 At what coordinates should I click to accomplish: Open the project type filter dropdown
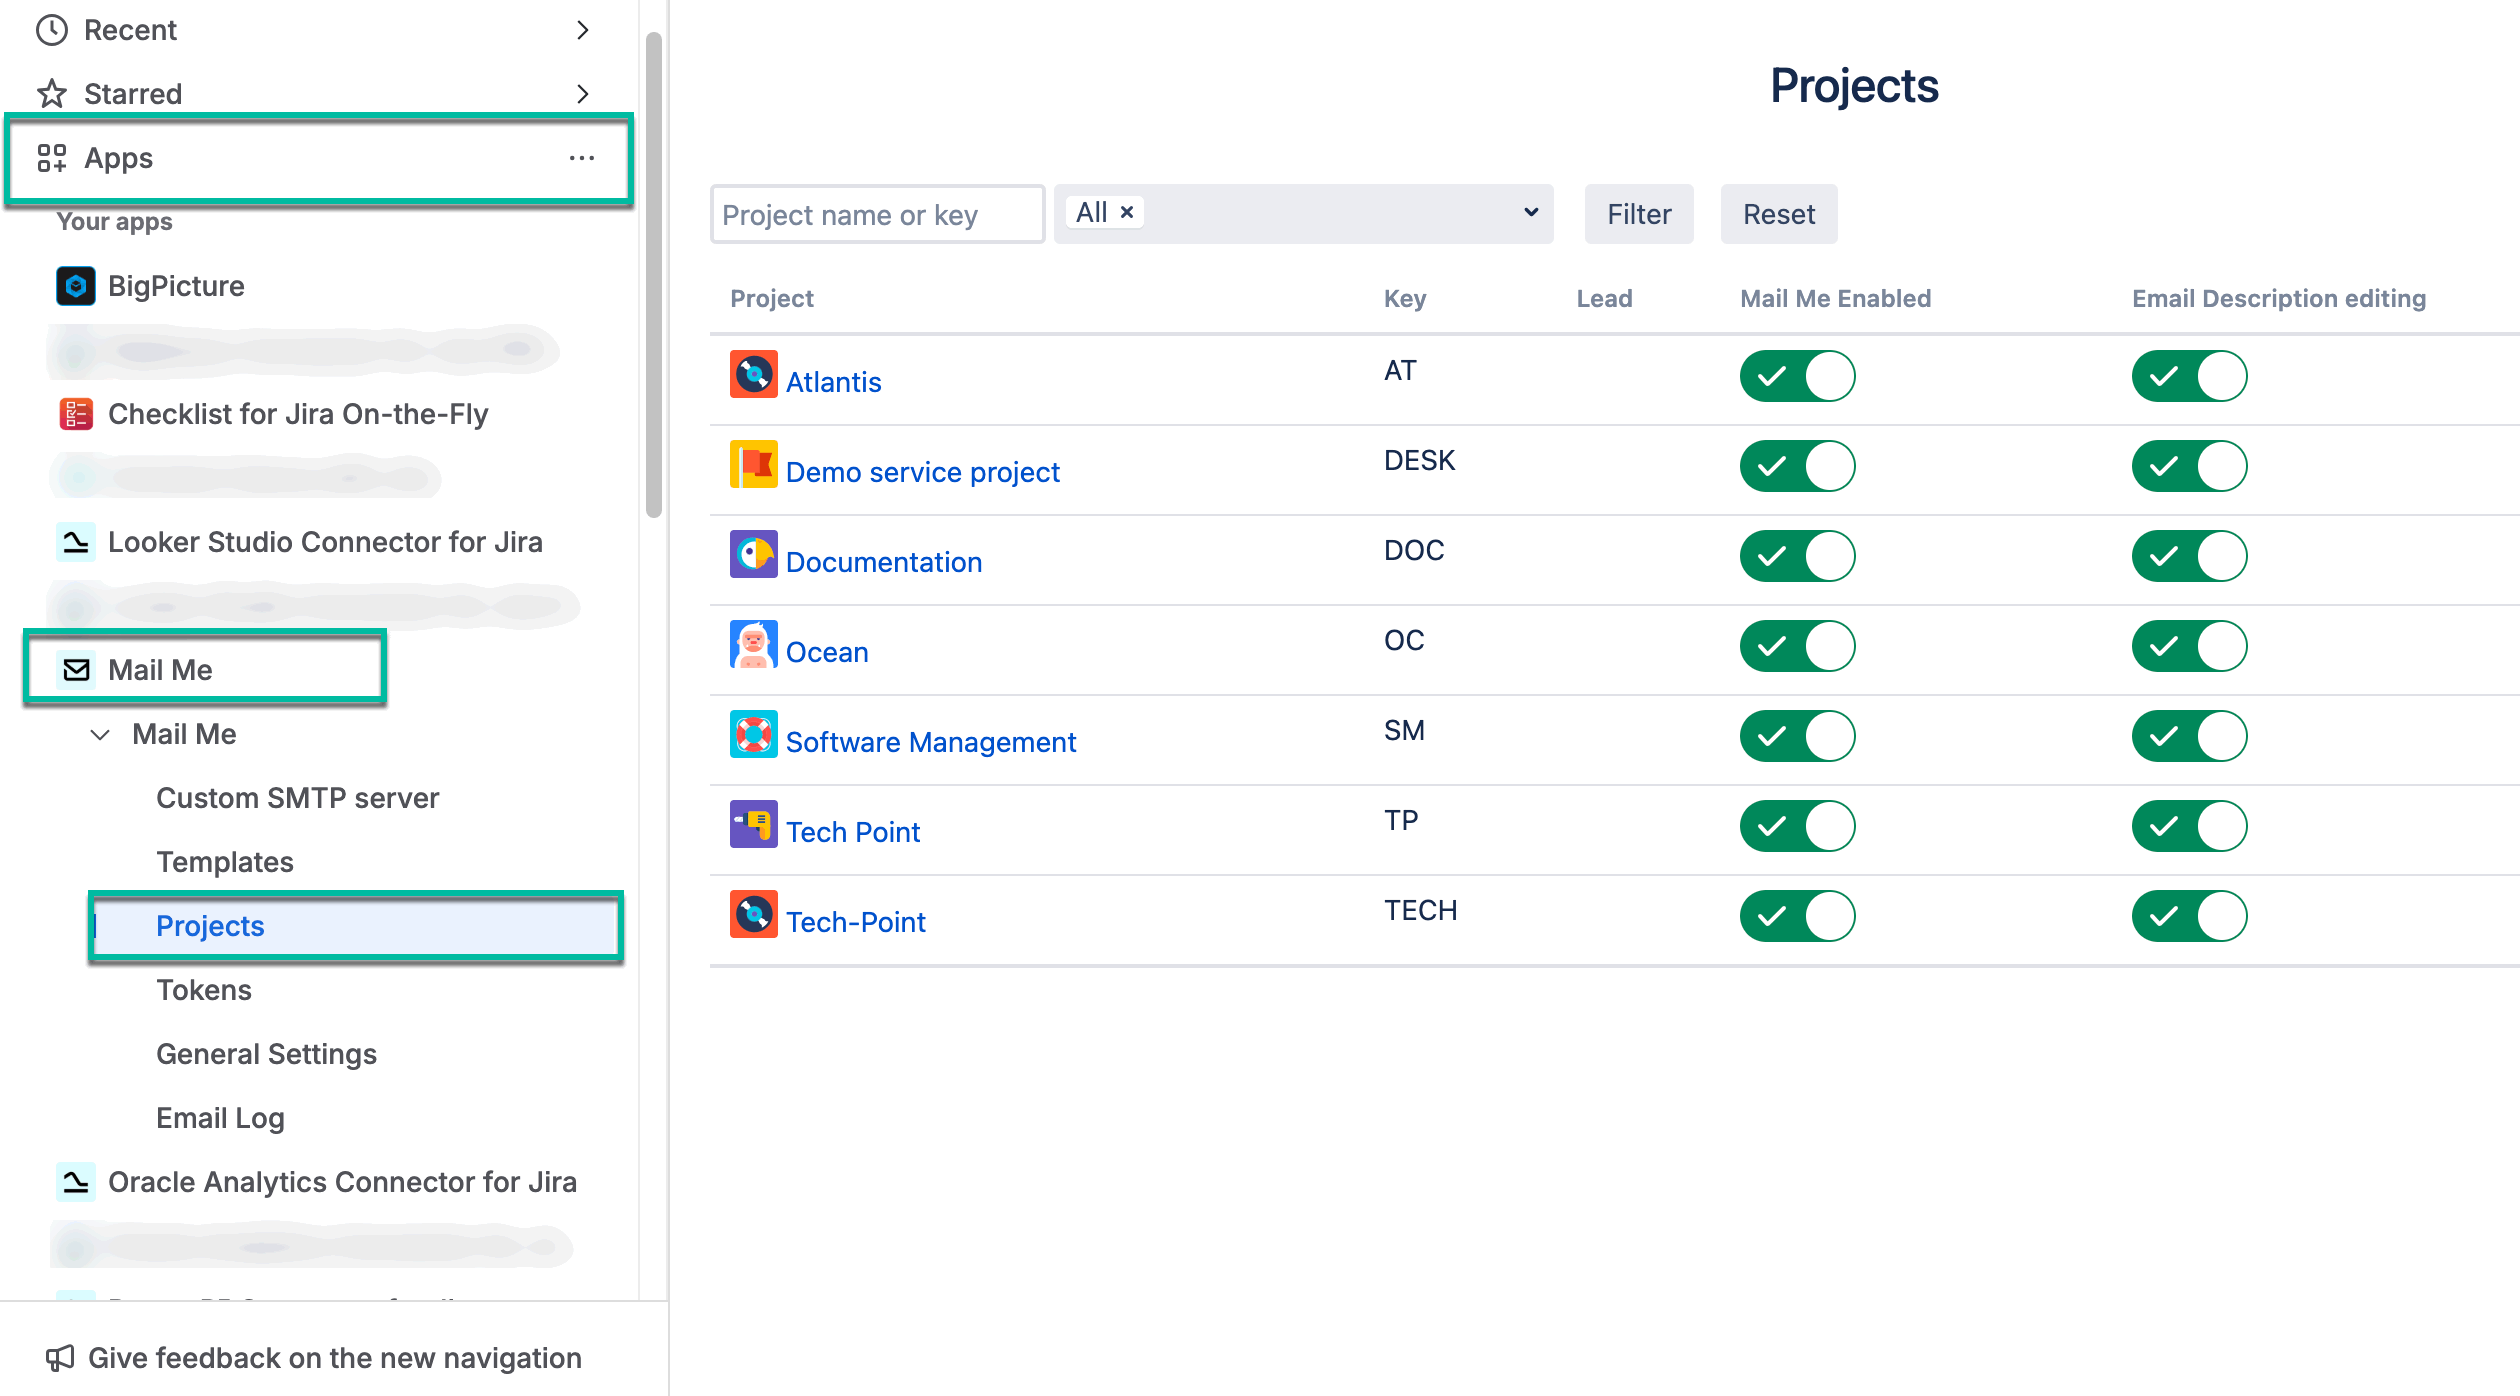[x=1530, y=213]
